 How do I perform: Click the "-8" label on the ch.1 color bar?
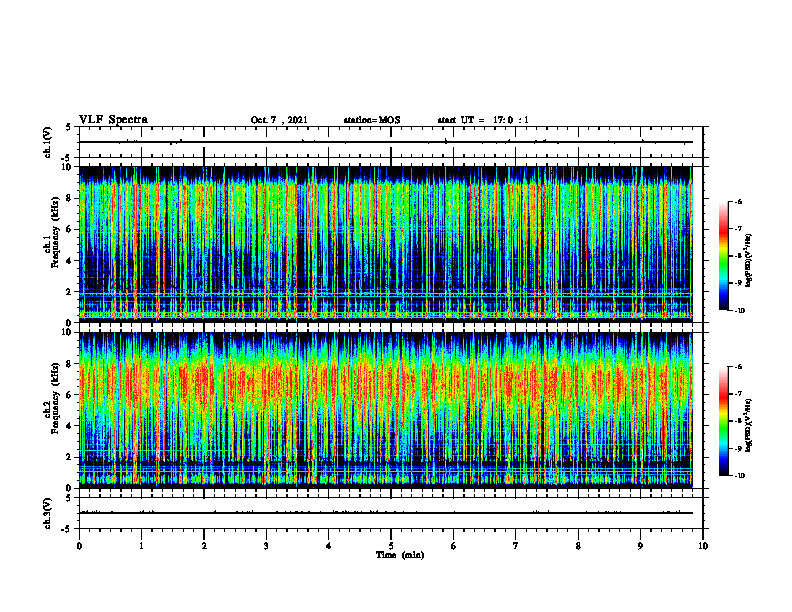point(738,256)
